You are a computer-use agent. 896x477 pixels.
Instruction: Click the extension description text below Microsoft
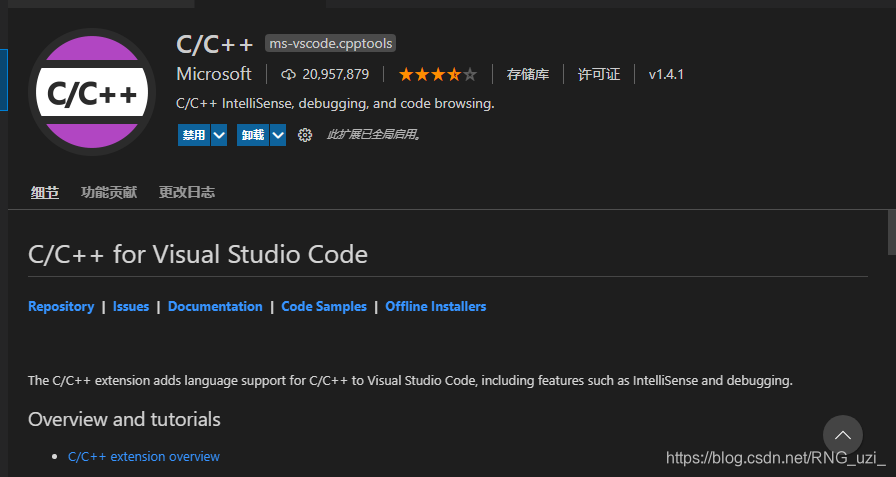[x=335, y=103]
